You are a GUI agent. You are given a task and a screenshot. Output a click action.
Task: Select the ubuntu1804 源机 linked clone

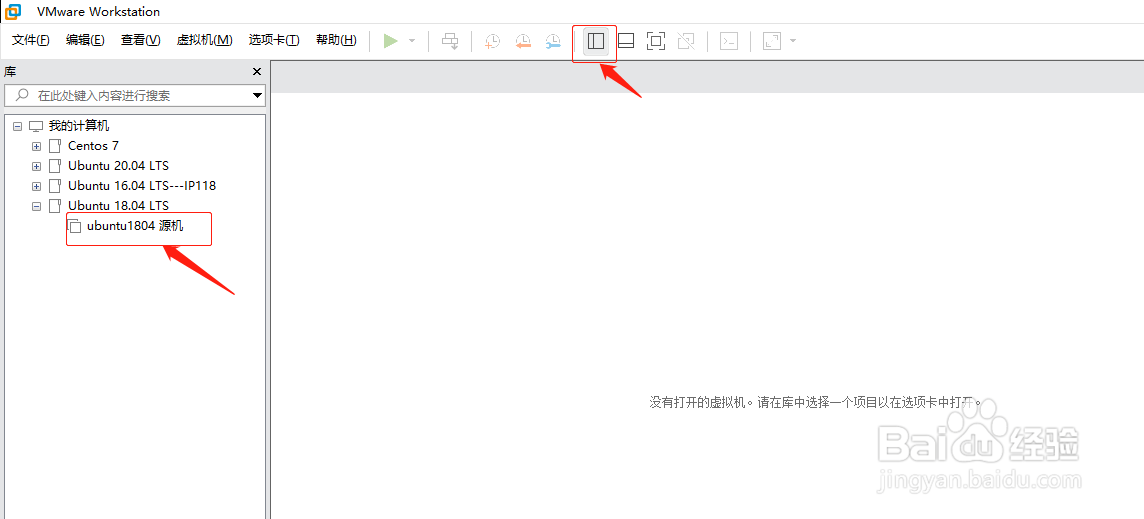[x=135, y=226]
